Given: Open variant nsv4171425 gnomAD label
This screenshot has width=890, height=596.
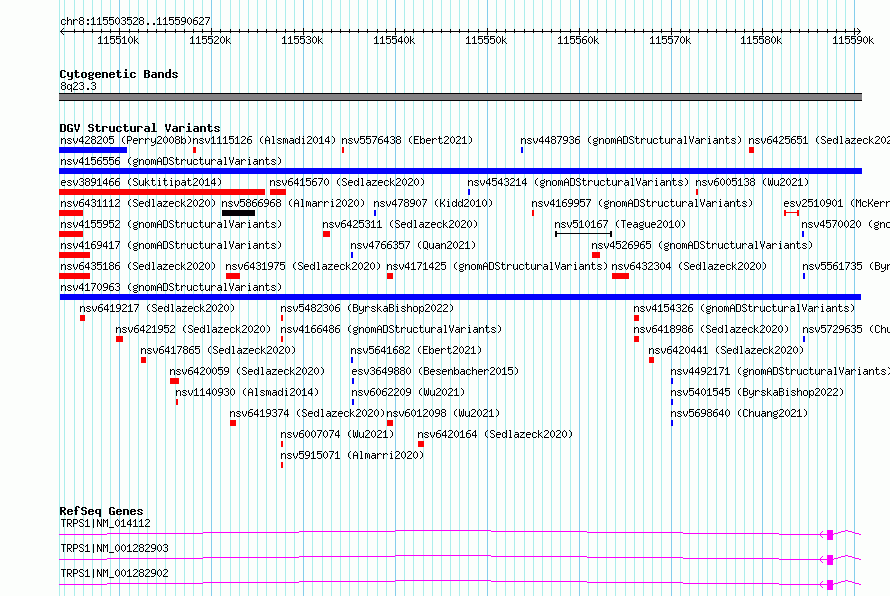Looking at the screenshot, I should coord(497,266).
